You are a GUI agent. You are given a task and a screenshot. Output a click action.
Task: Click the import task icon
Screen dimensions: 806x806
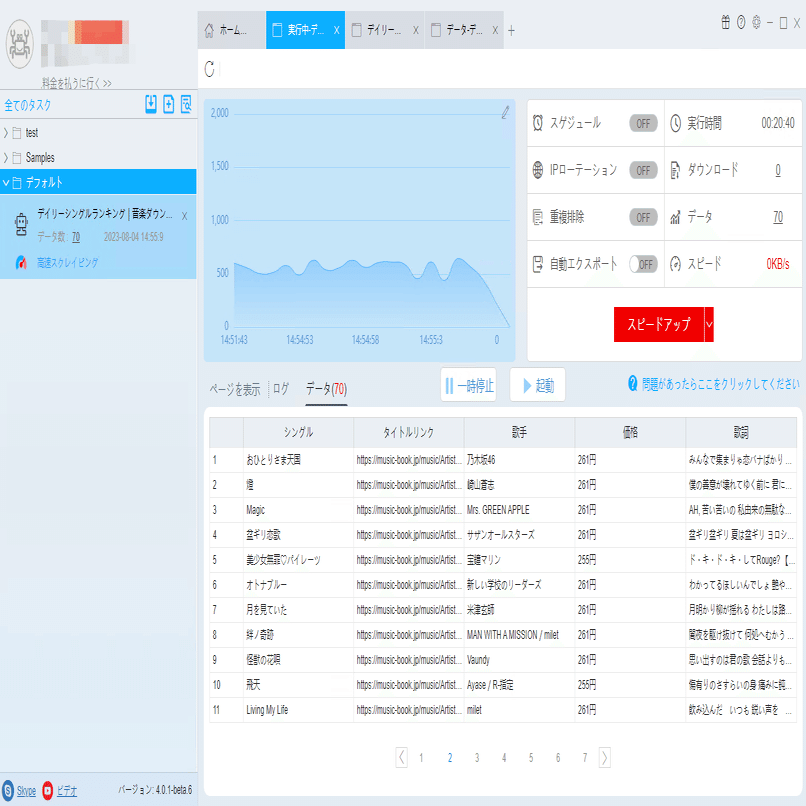click(x=151, y=104)
